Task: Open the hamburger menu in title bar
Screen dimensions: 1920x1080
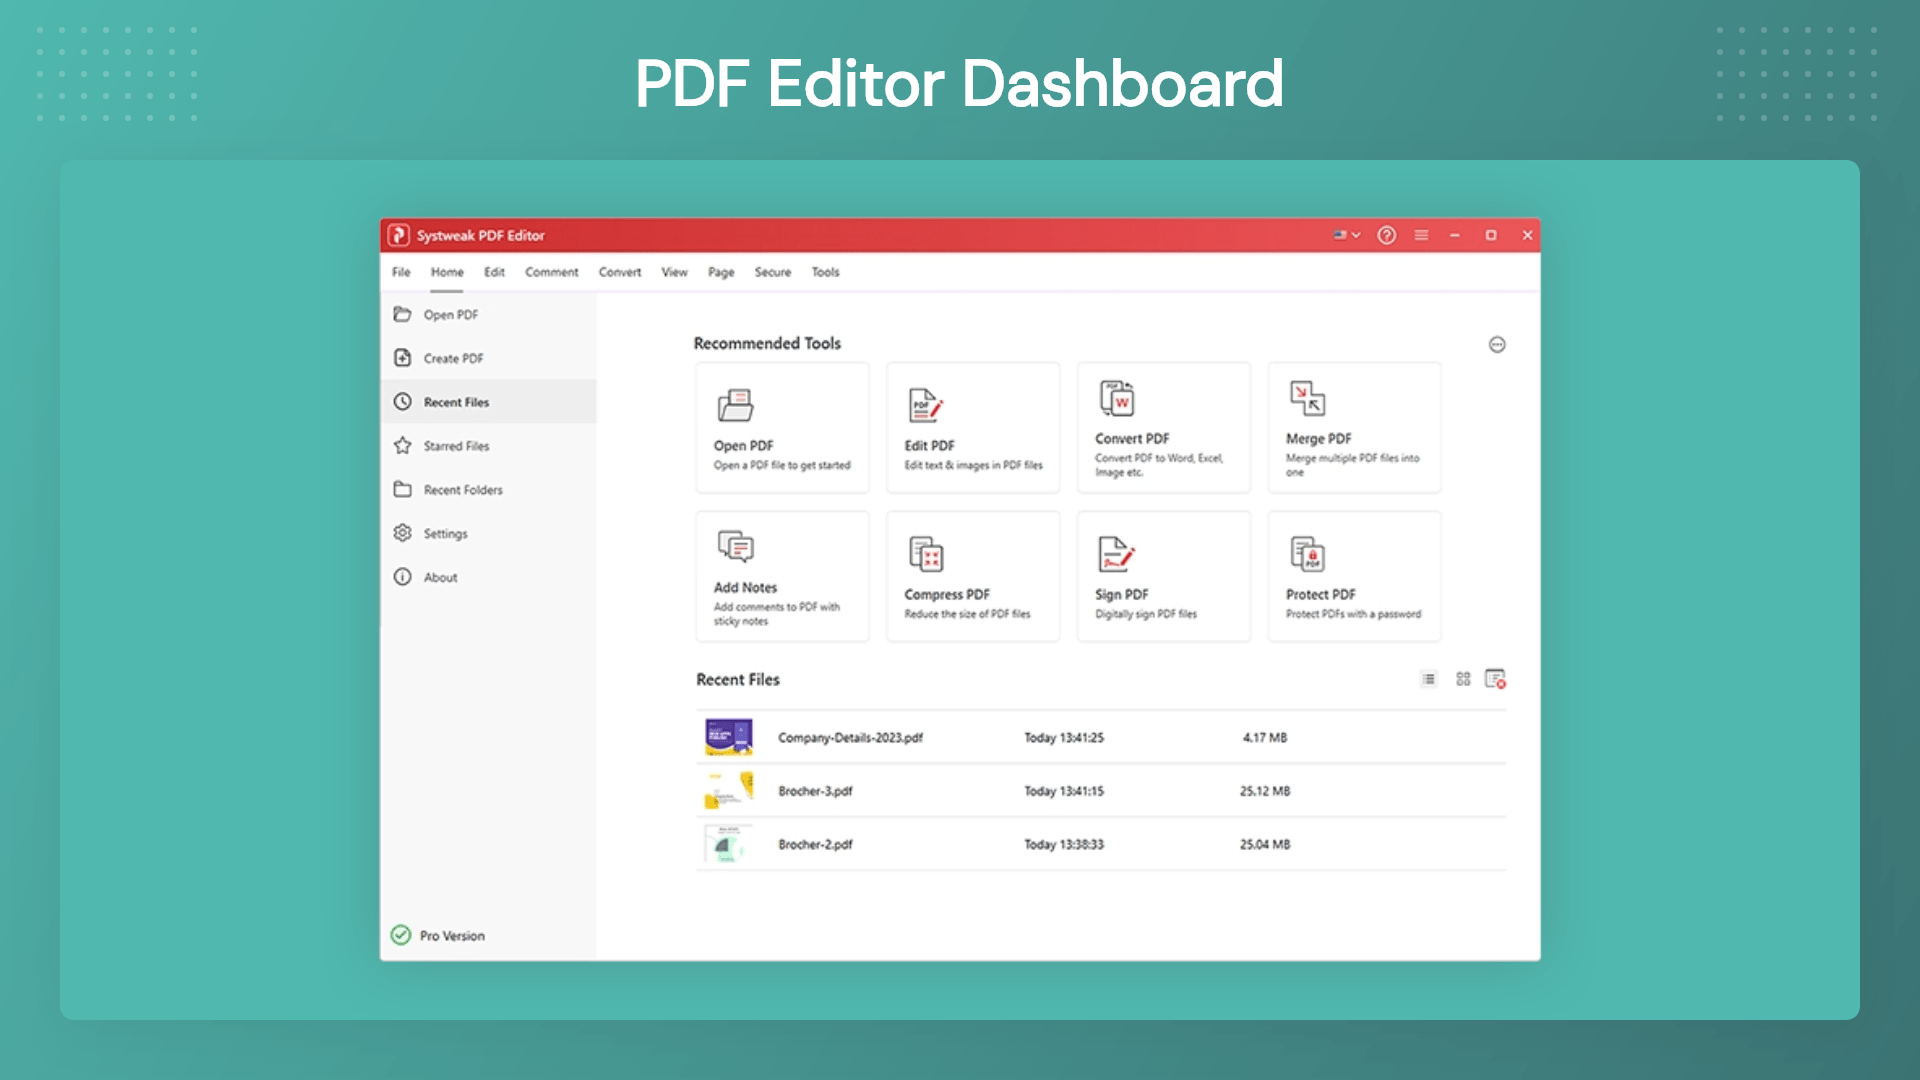Action: click(1421, 235)
